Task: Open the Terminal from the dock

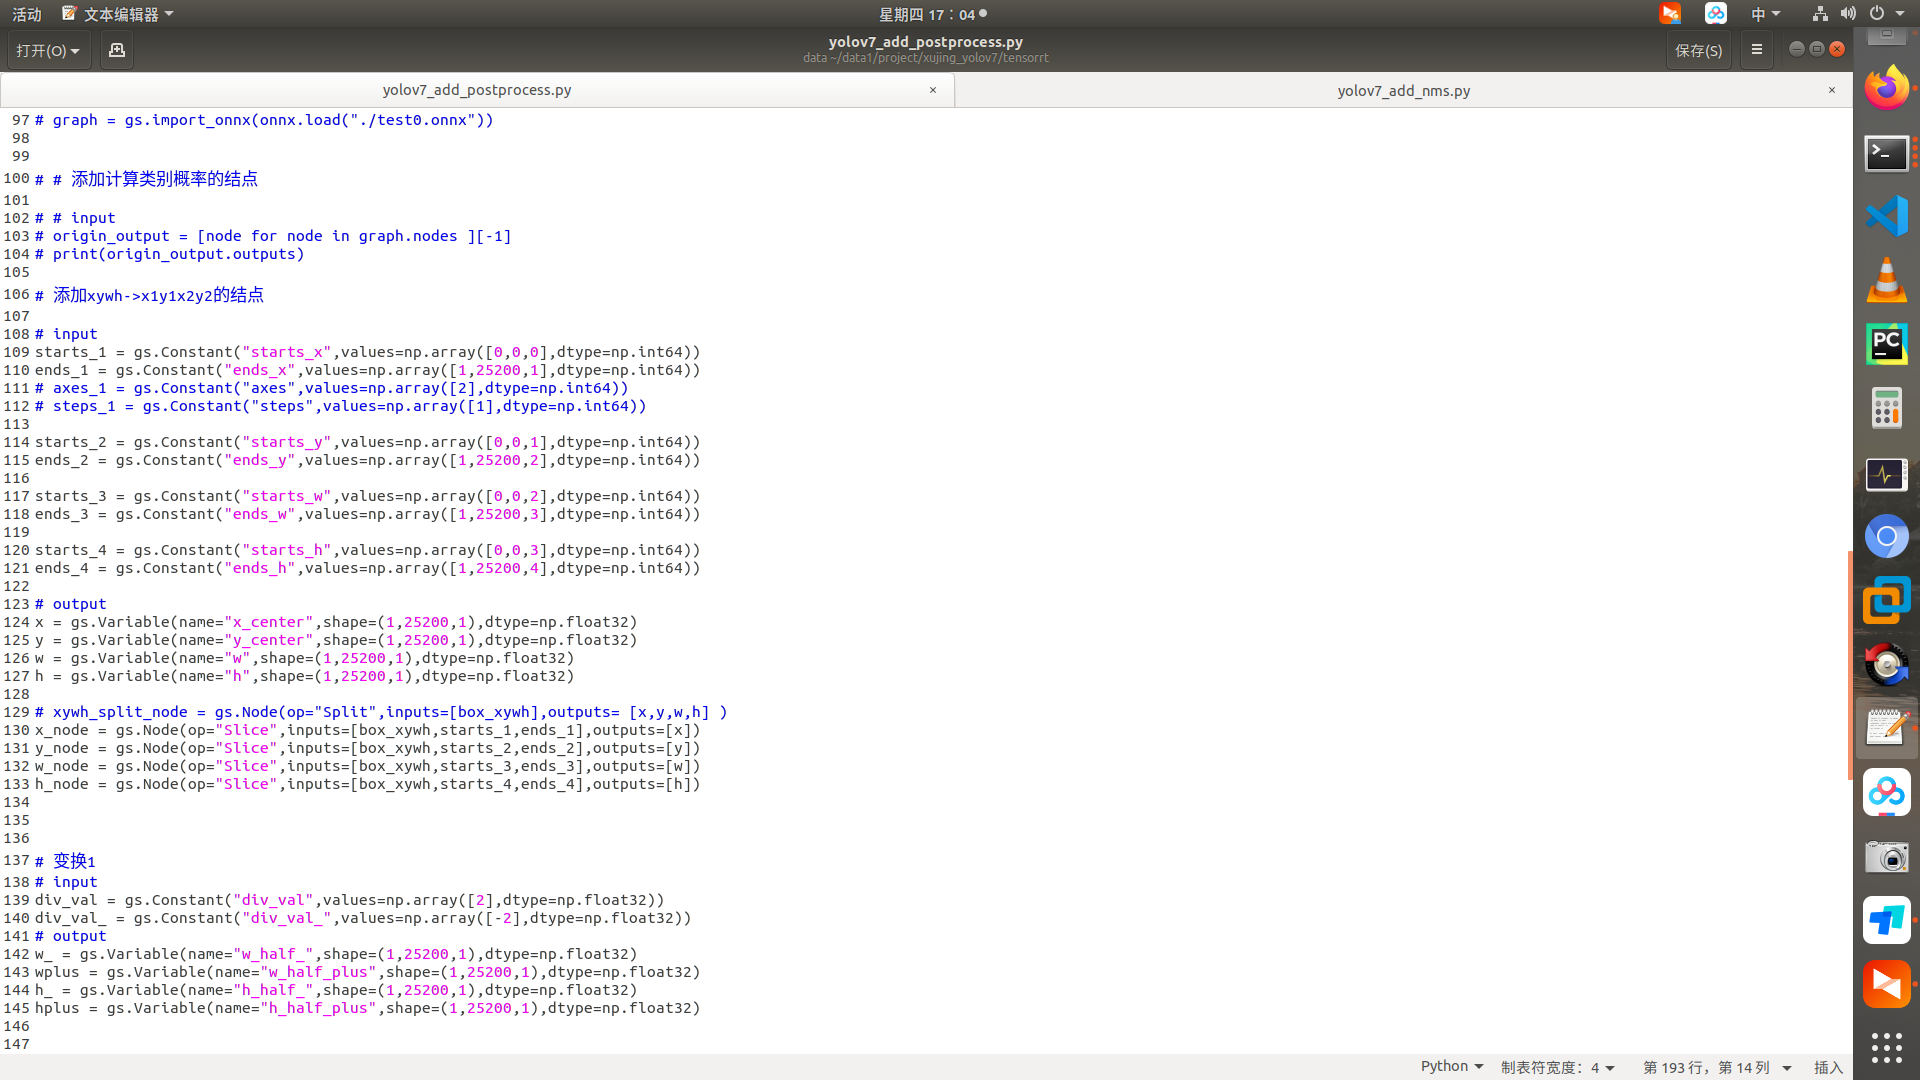Action: (x=1887, y=153)
